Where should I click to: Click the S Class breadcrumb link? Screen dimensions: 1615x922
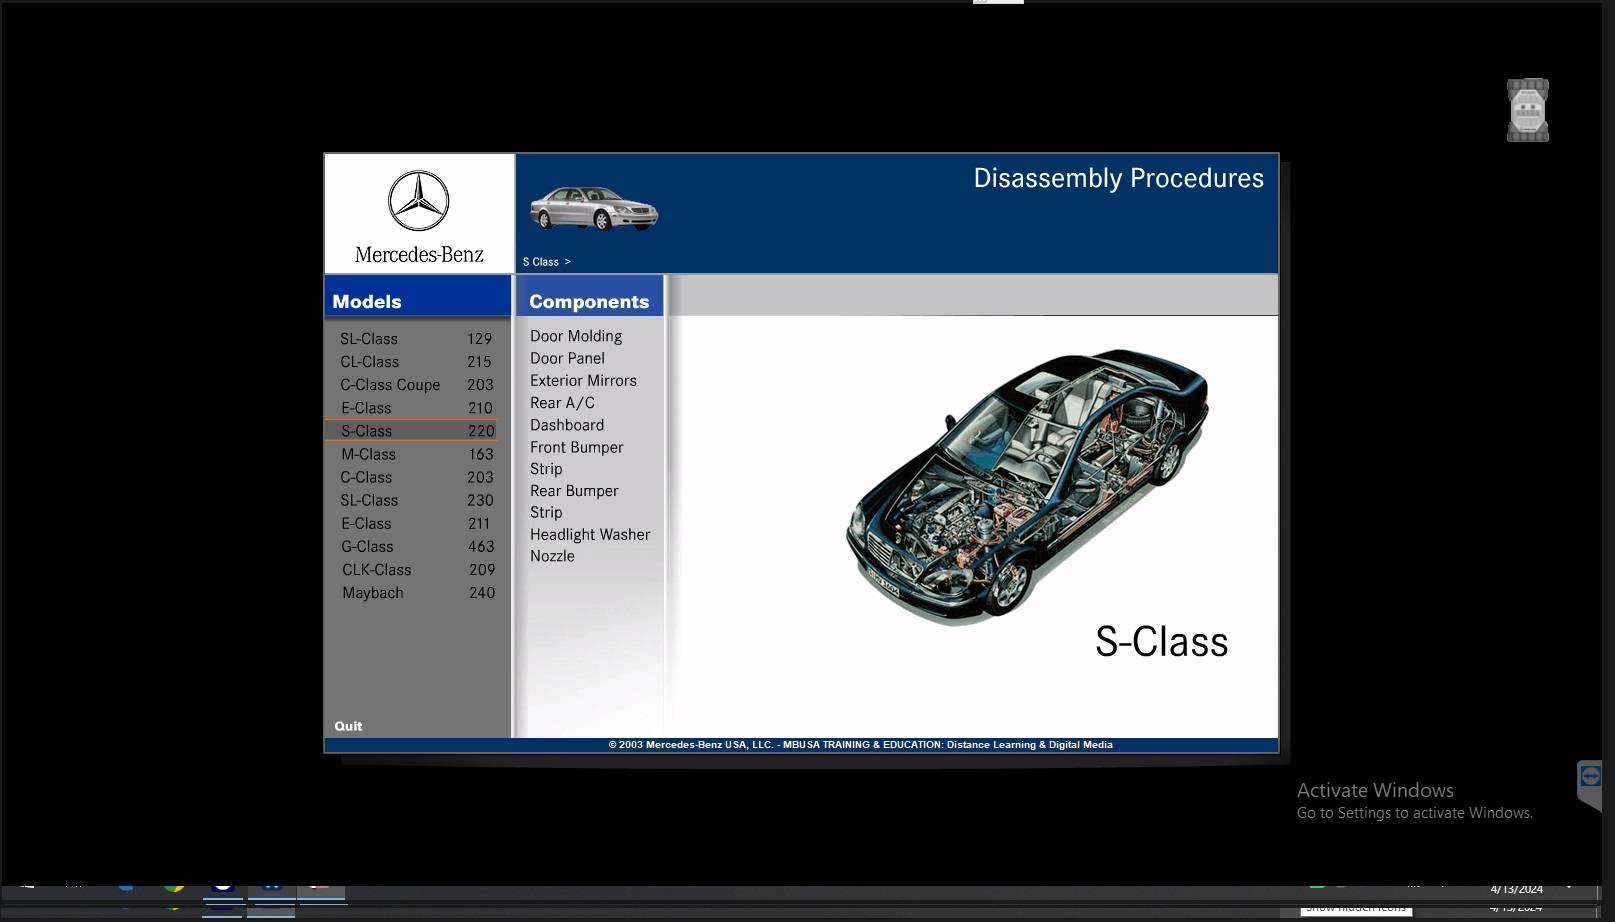(x=546, y=262)
